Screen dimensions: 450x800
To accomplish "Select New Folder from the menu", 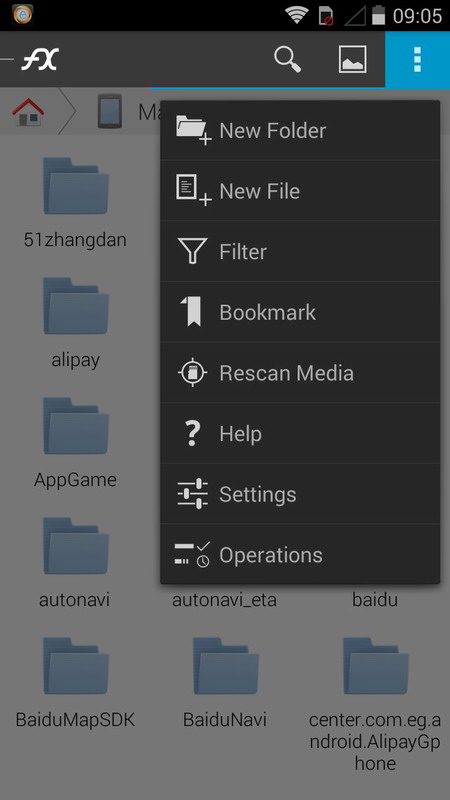I will point(300,131).
